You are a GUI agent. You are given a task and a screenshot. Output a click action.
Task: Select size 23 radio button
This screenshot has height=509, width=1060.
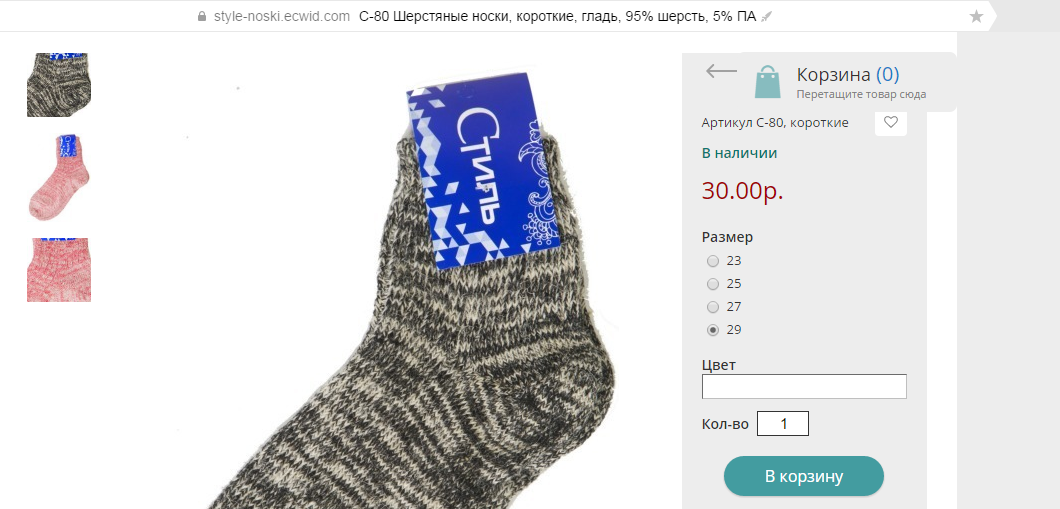click(713, 261)
